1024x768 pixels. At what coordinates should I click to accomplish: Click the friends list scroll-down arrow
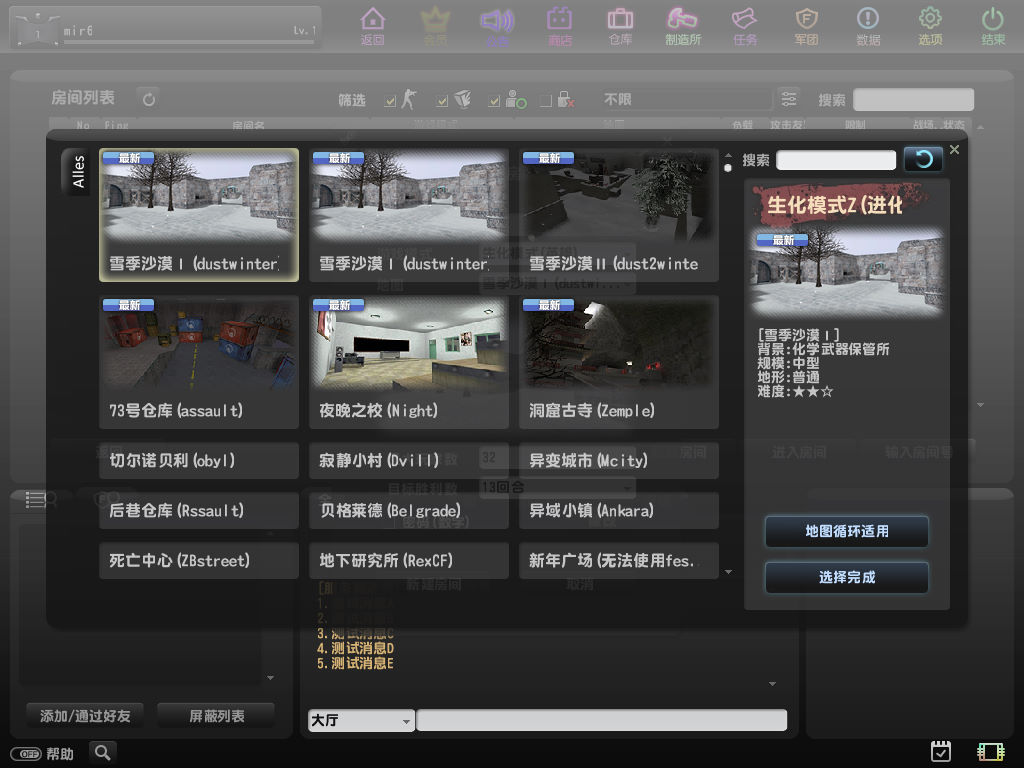(270, 678)
